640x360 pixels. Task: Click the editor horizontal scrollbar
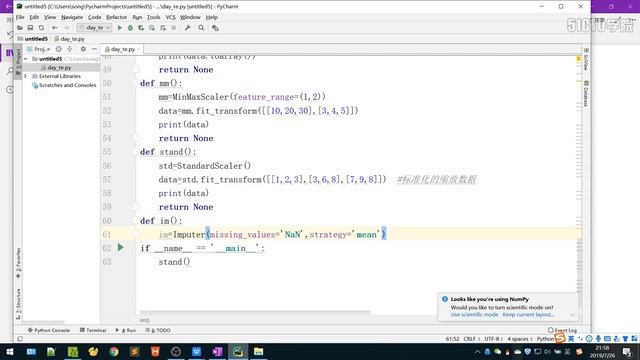(x=255, y=312)
